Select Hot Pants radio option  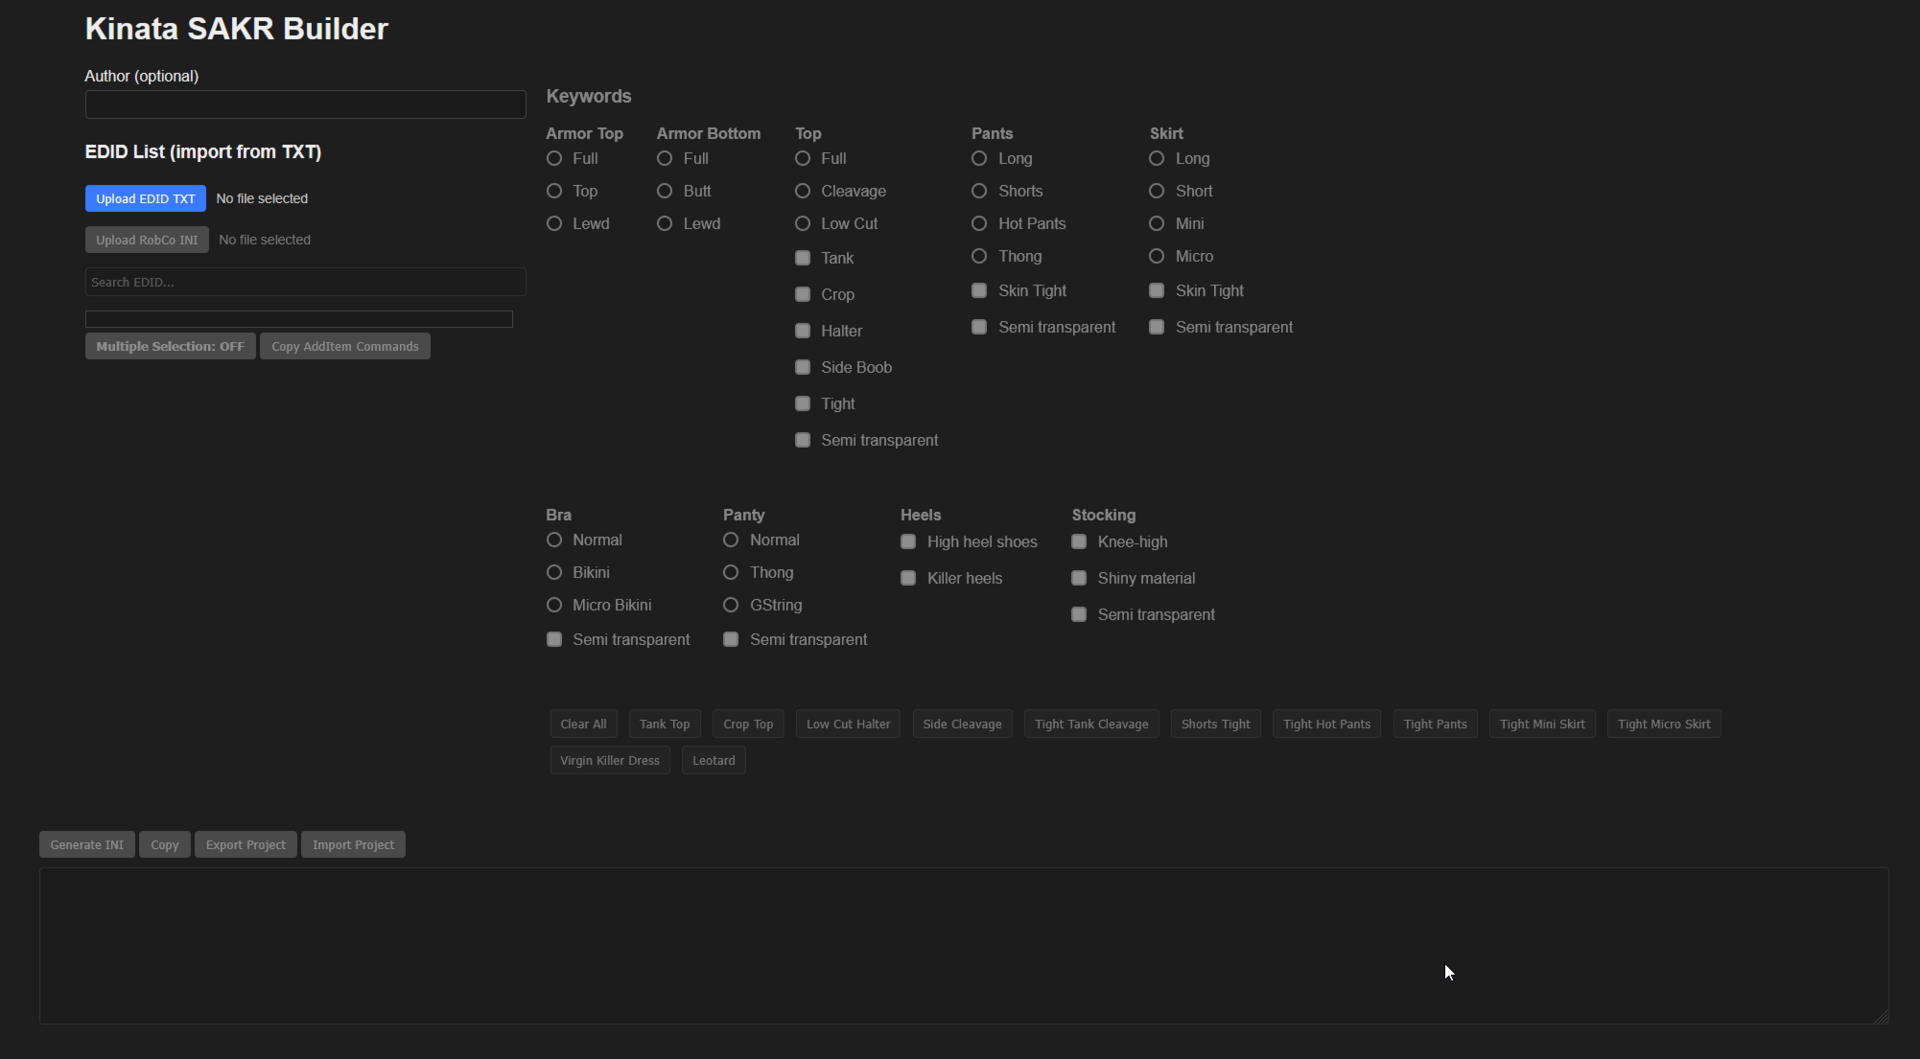coord(979,224)
